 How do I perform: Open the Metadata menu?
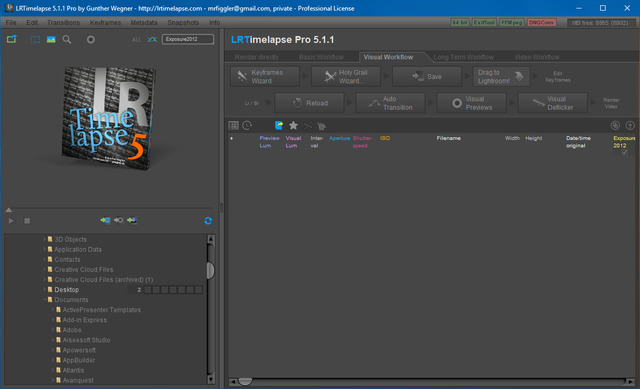(144, 22)
